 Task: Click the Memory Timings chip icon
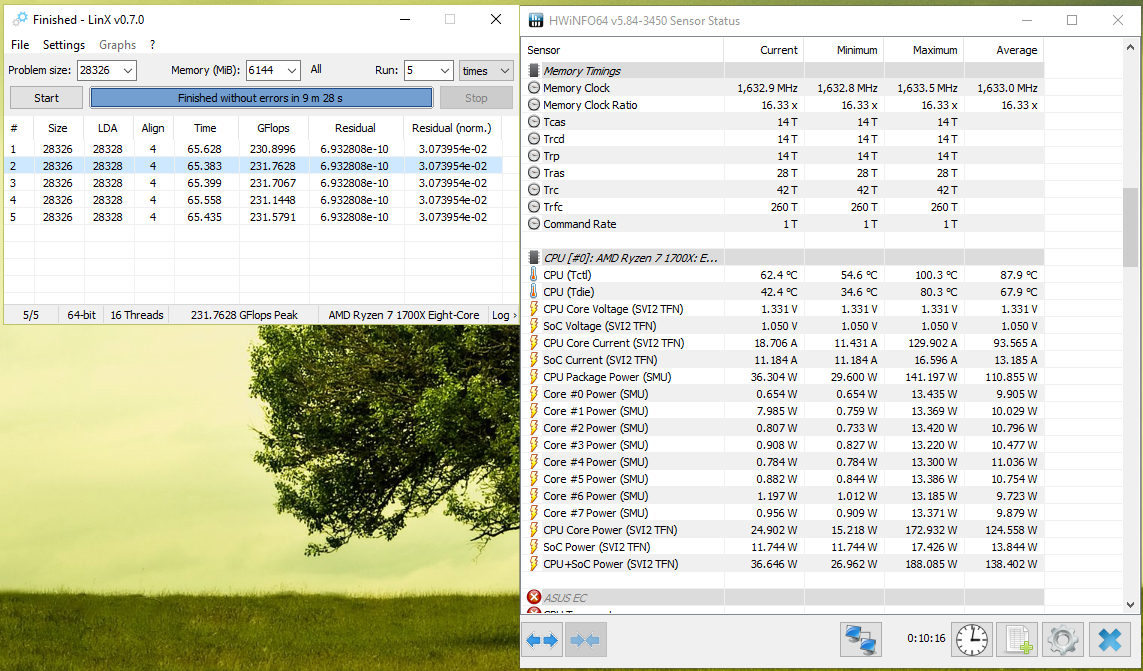(534, 71)
